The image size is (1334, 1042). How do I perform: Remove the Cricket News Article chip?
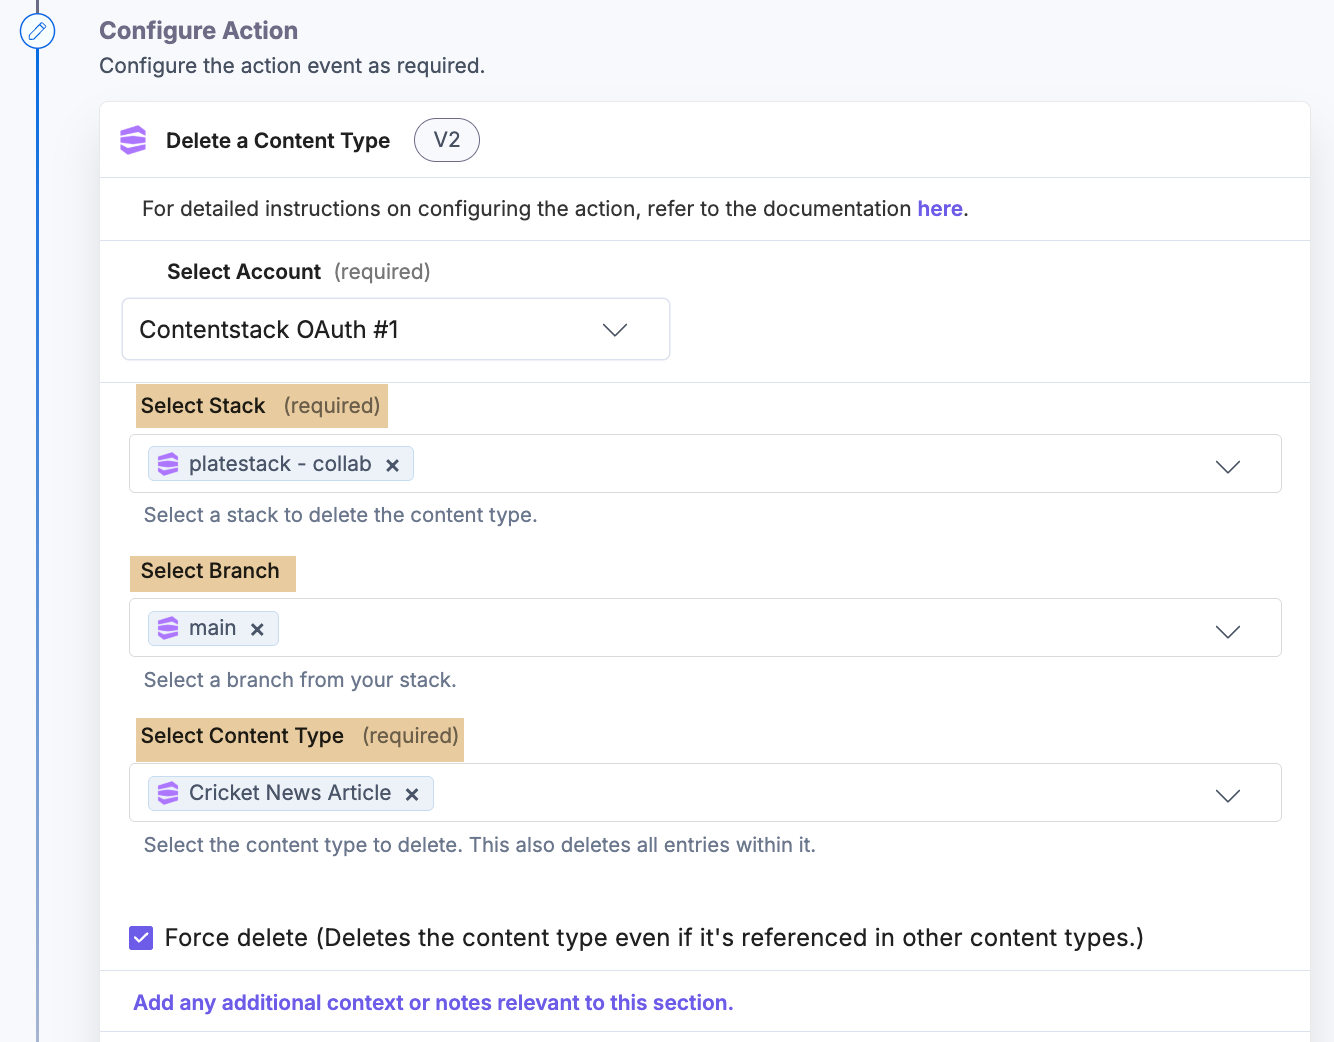[412, 794]
